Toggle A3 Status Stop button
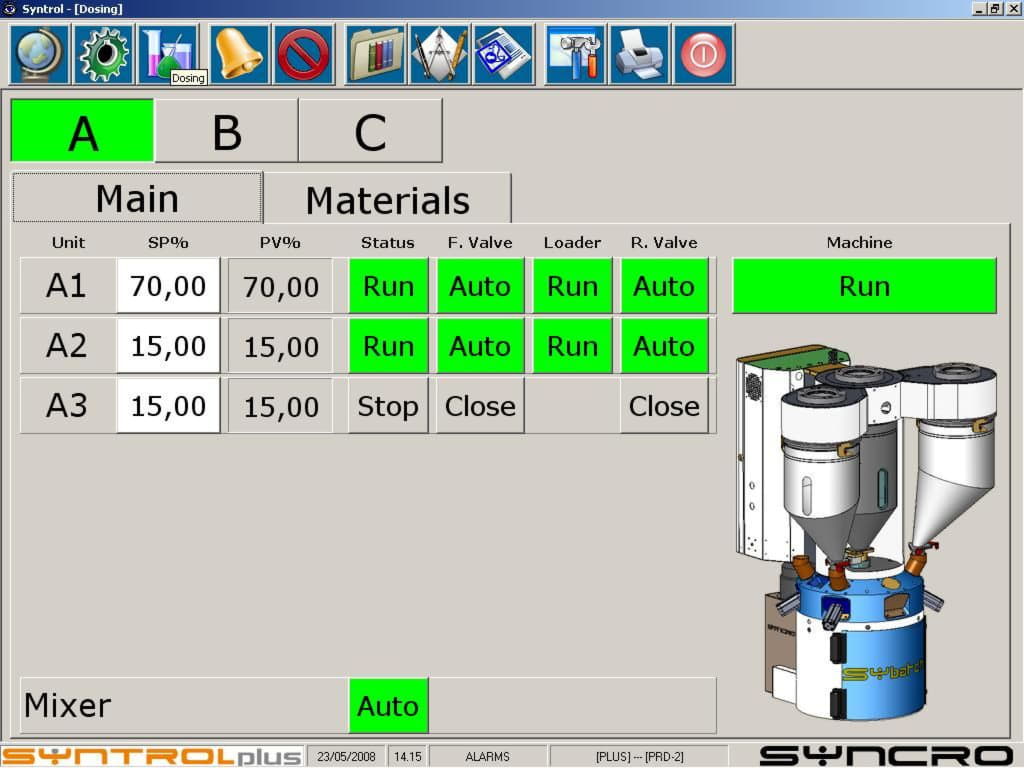Image resolution: width=1024 pixels, height=768 pixels. (x=388, y=406)
